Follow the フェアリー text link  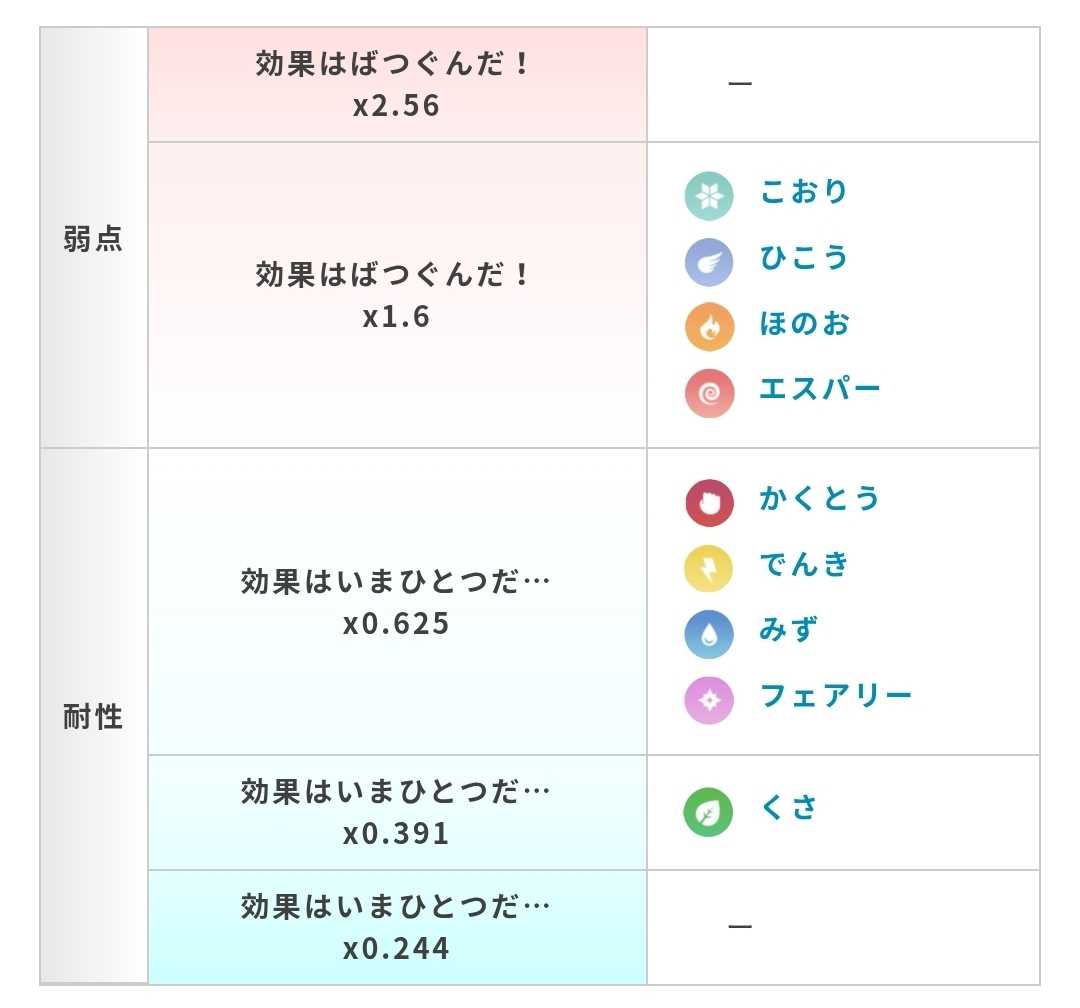tap(835, 695)
